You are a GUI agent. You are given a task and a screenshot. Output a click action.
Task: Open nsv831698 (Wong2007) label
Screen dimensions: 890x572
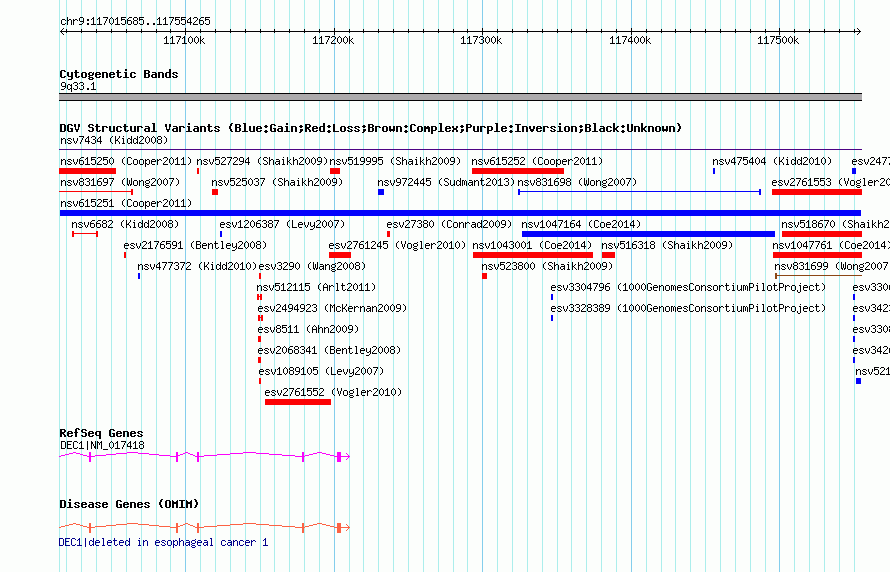pyautogui.click(x=577, y=182)
